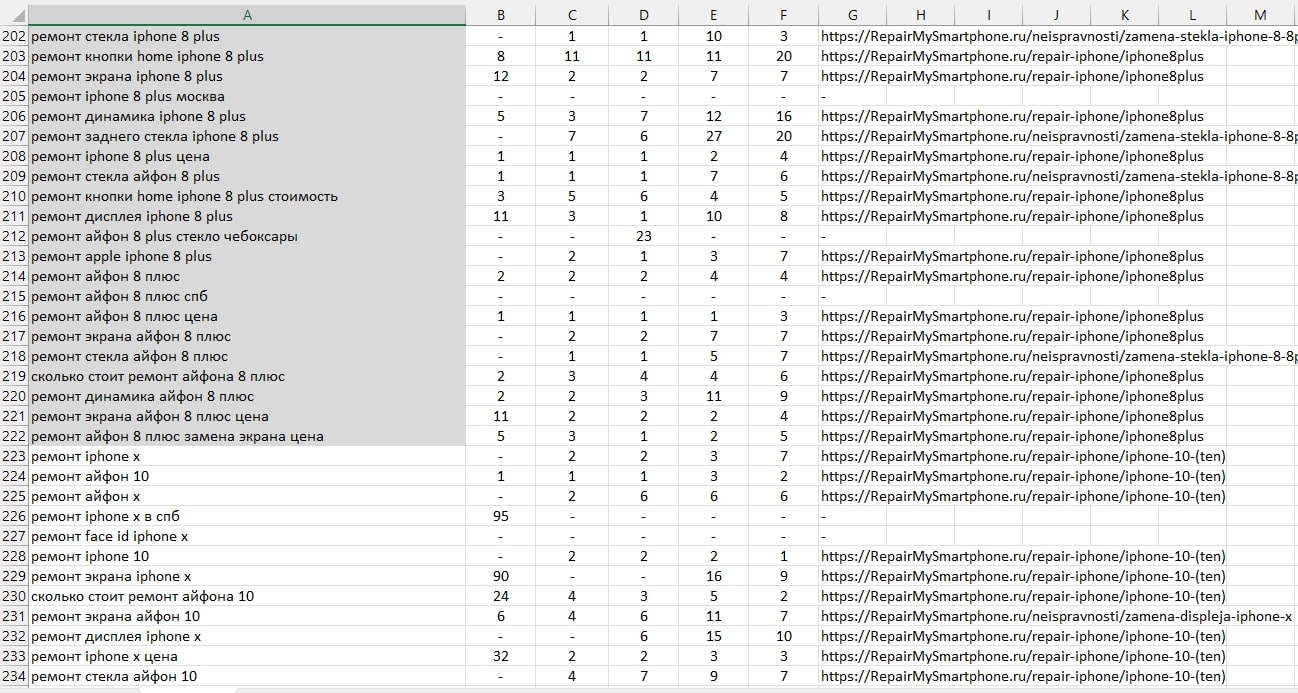Open the iphone-10-(ten) URL in row 223
This screenshot has width=1298, height=693.
(x=1023, y=456)
